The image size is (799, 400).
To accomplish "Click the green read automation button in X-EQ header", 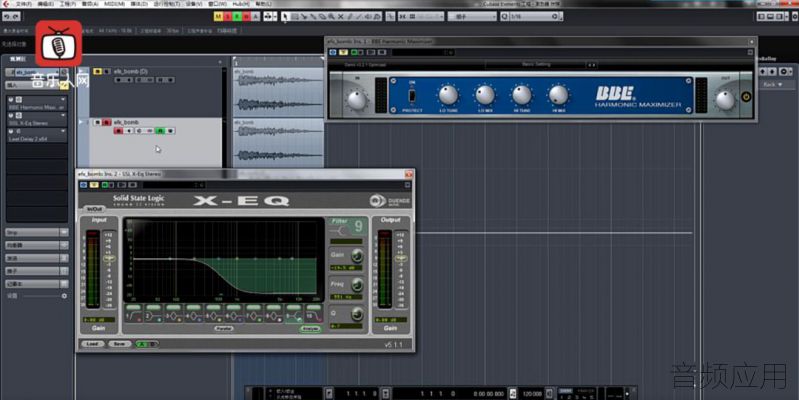I will pyautogui.click(x=104, y=184).
